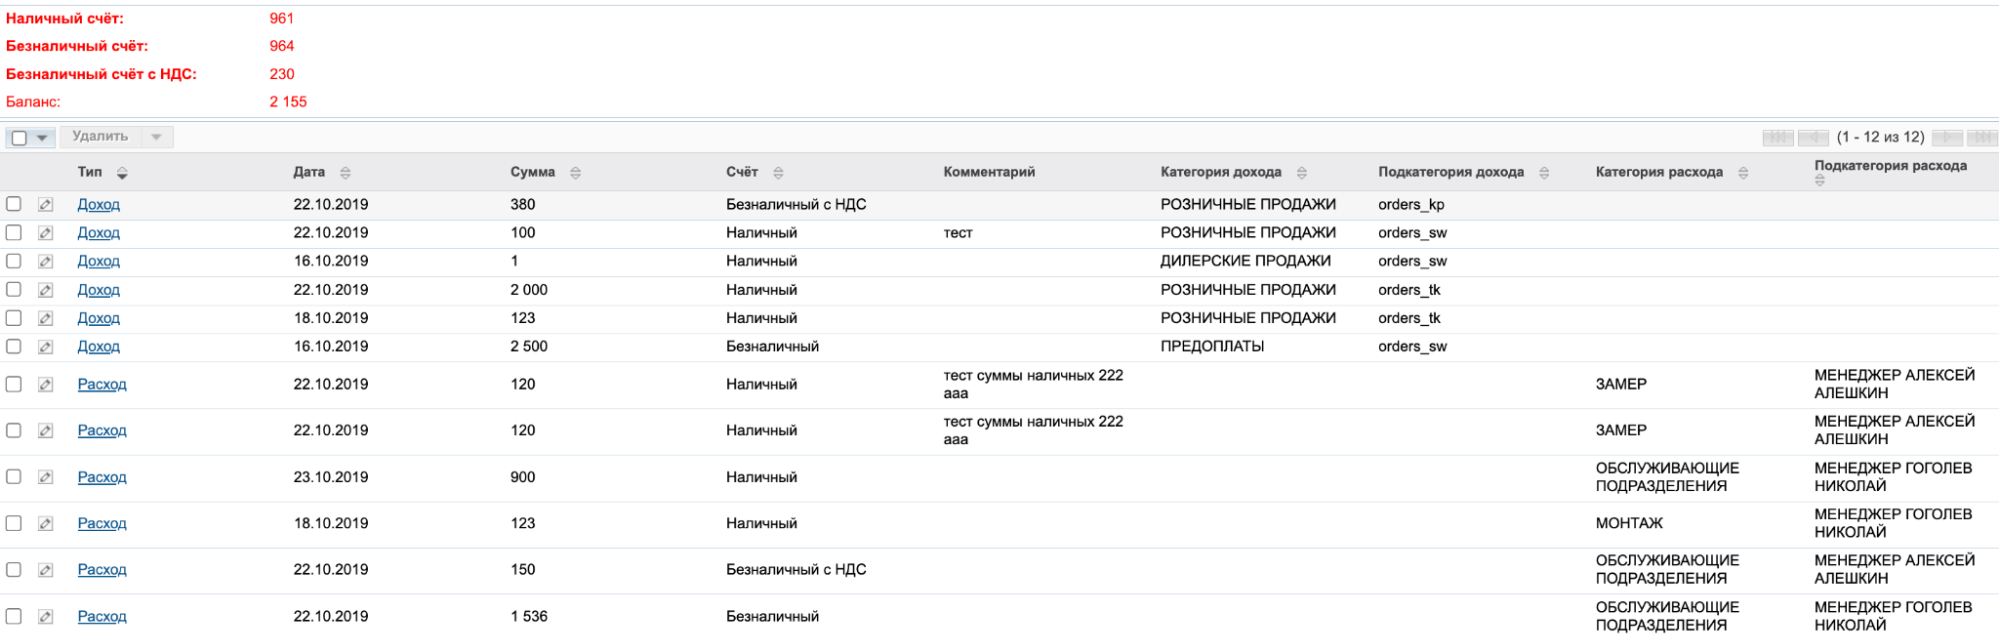1999x636 pixels.
Task: Sort by Дата using its sort arrows
Action: pos(345,173)
